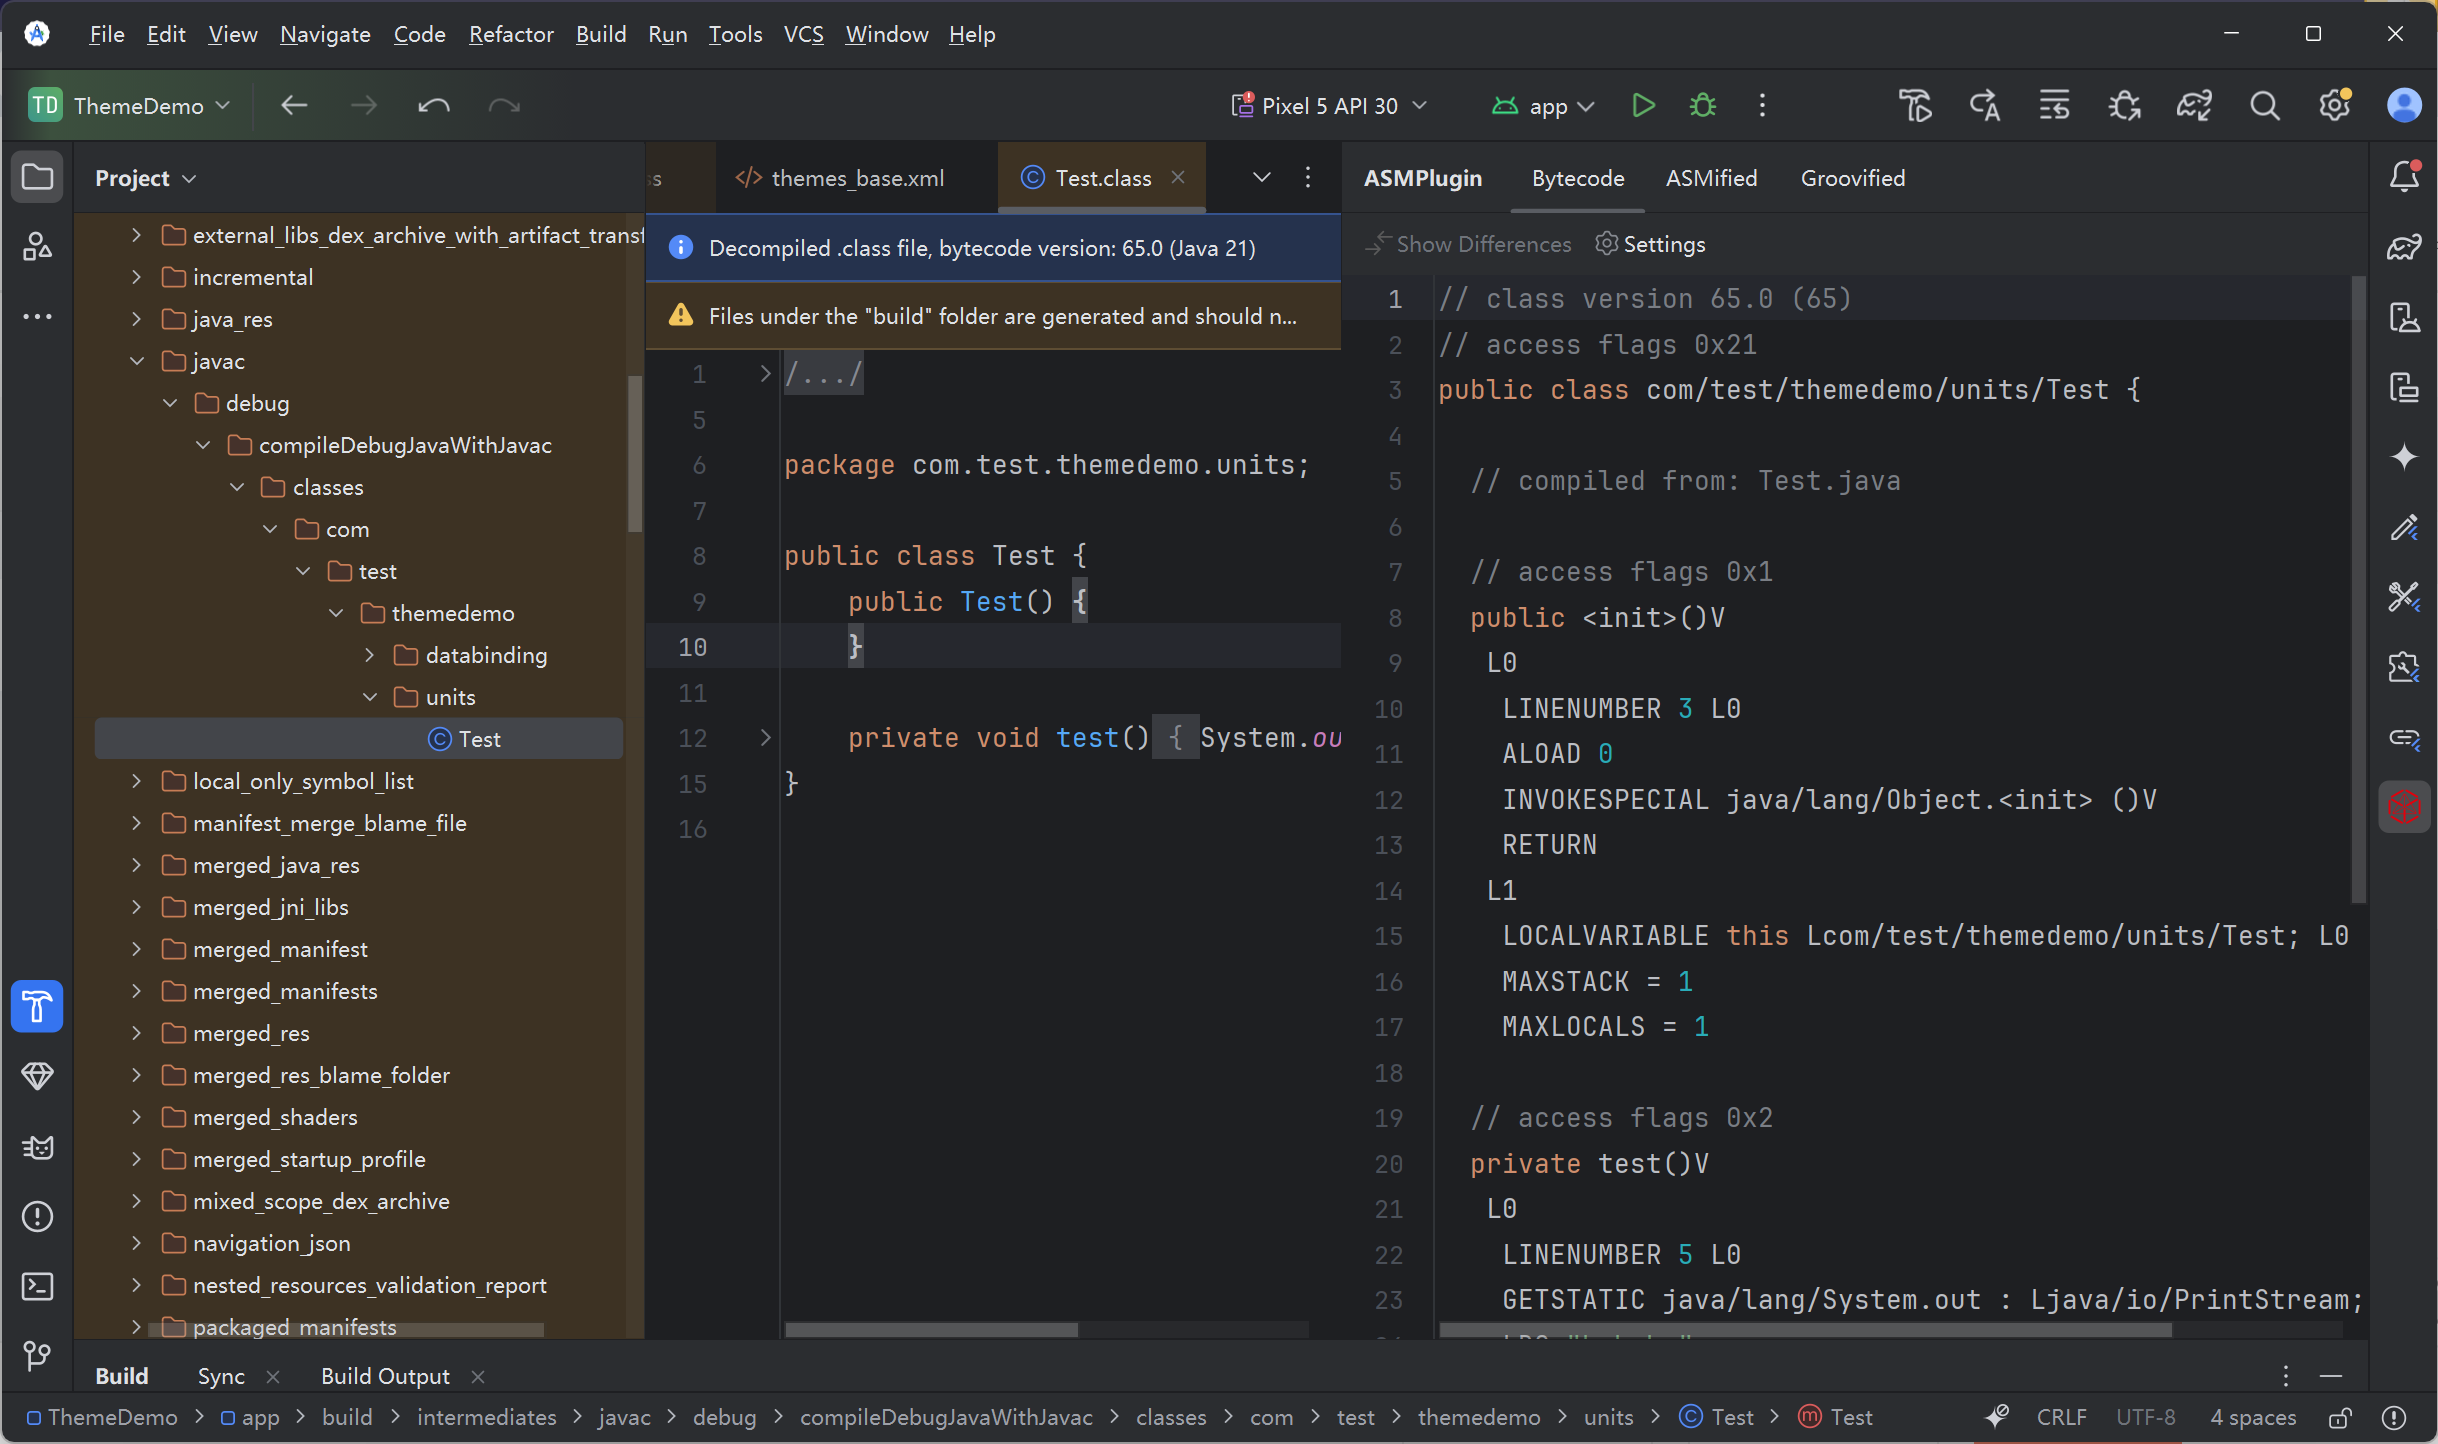Toggle the Build tool window button

coord(37,1006)
